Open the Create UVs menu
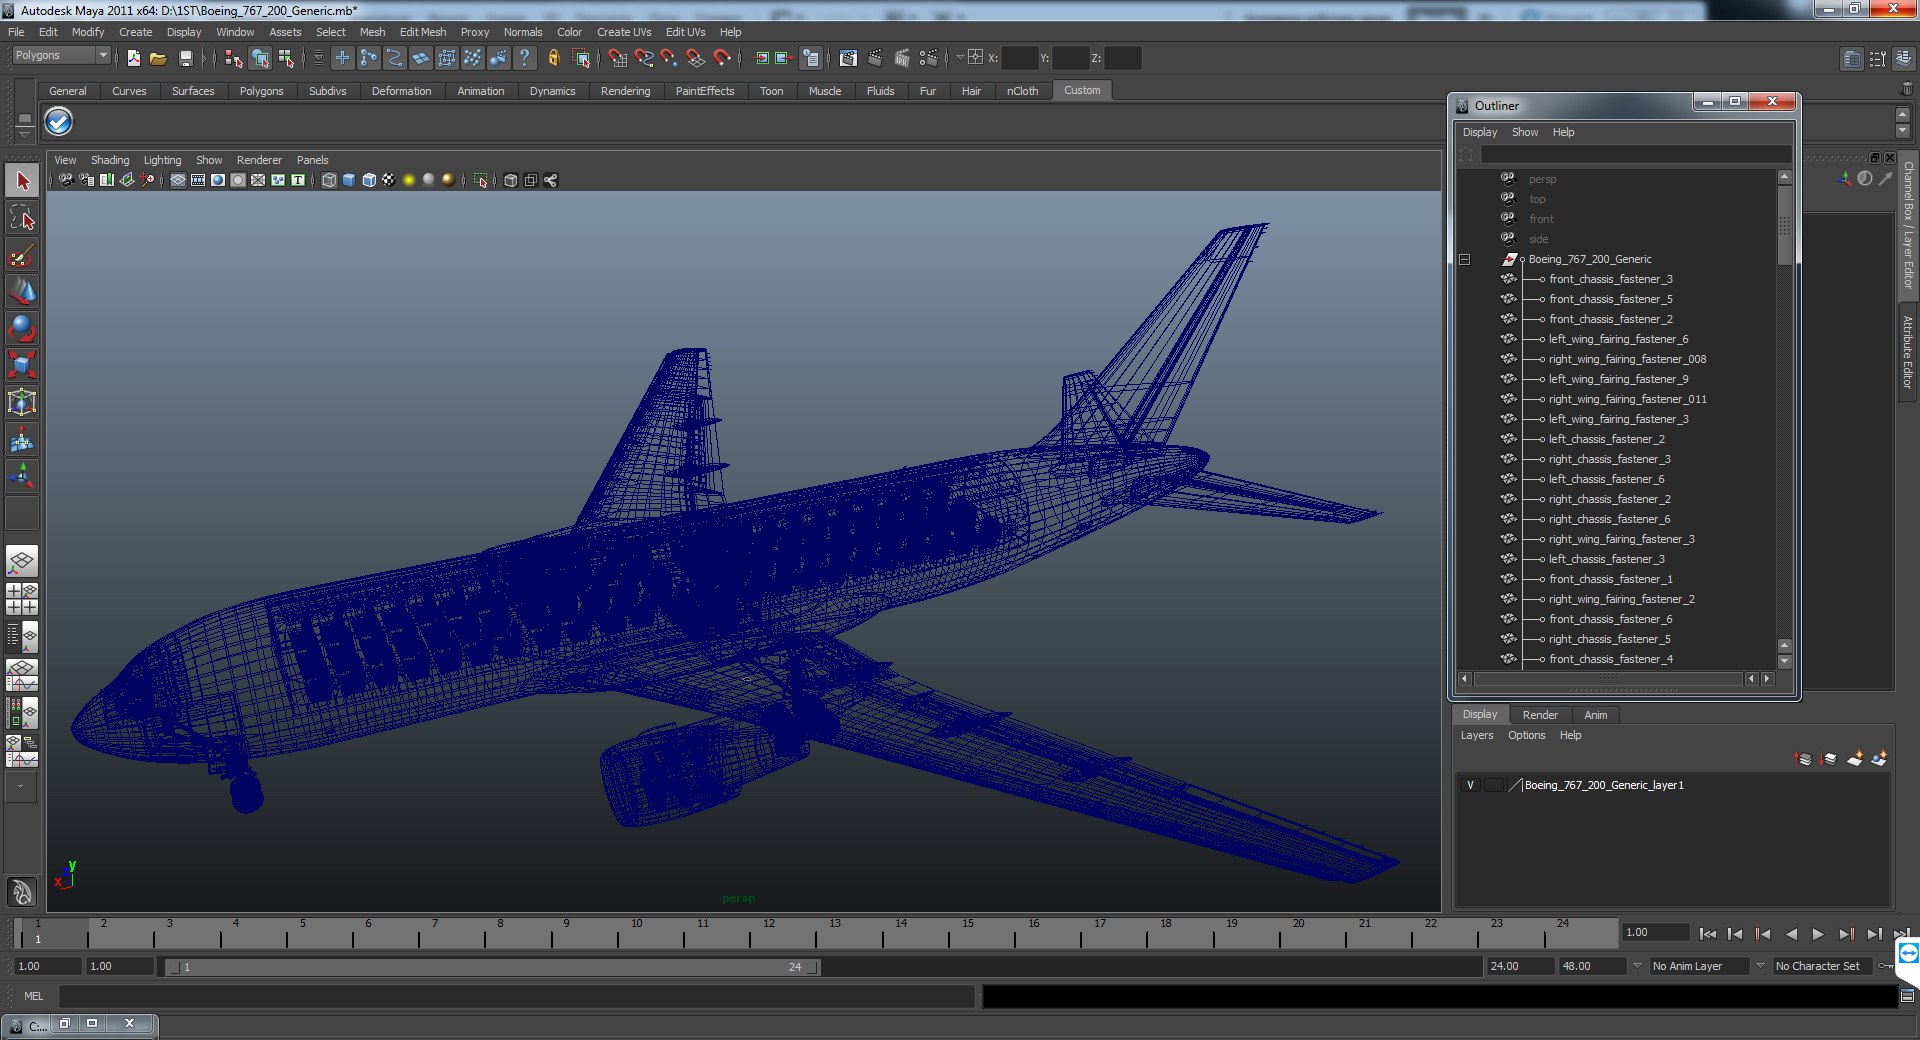 (624, 32)
